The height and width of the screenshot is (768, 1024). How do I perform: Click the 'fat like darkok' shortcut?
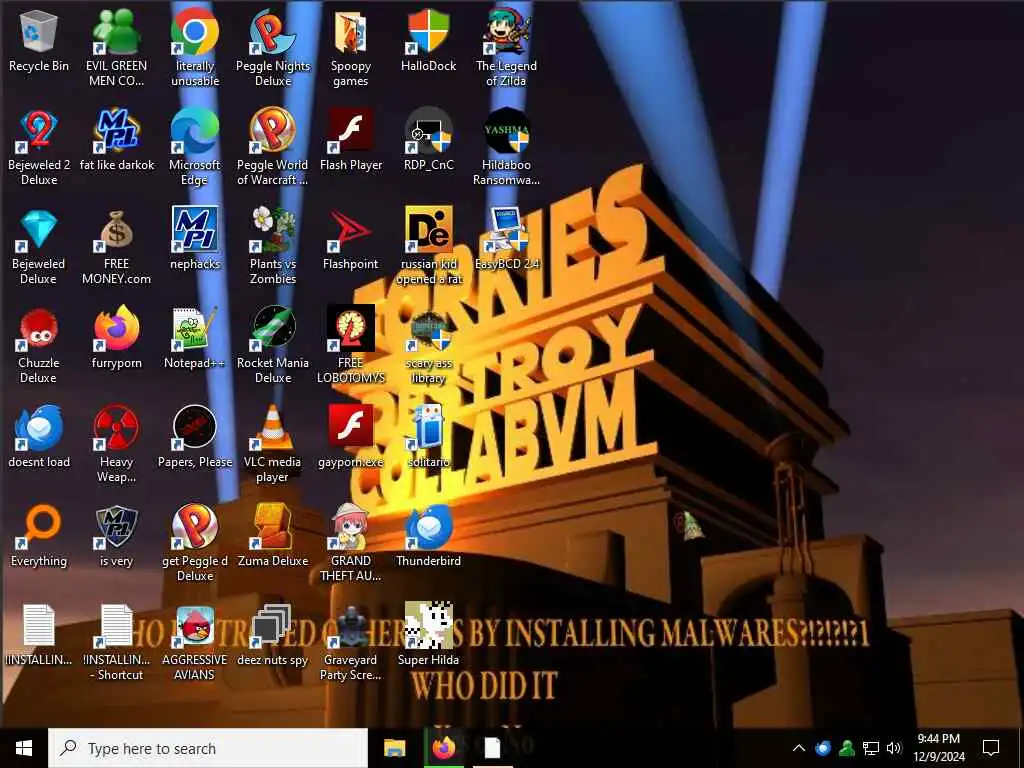click(116, 140)
